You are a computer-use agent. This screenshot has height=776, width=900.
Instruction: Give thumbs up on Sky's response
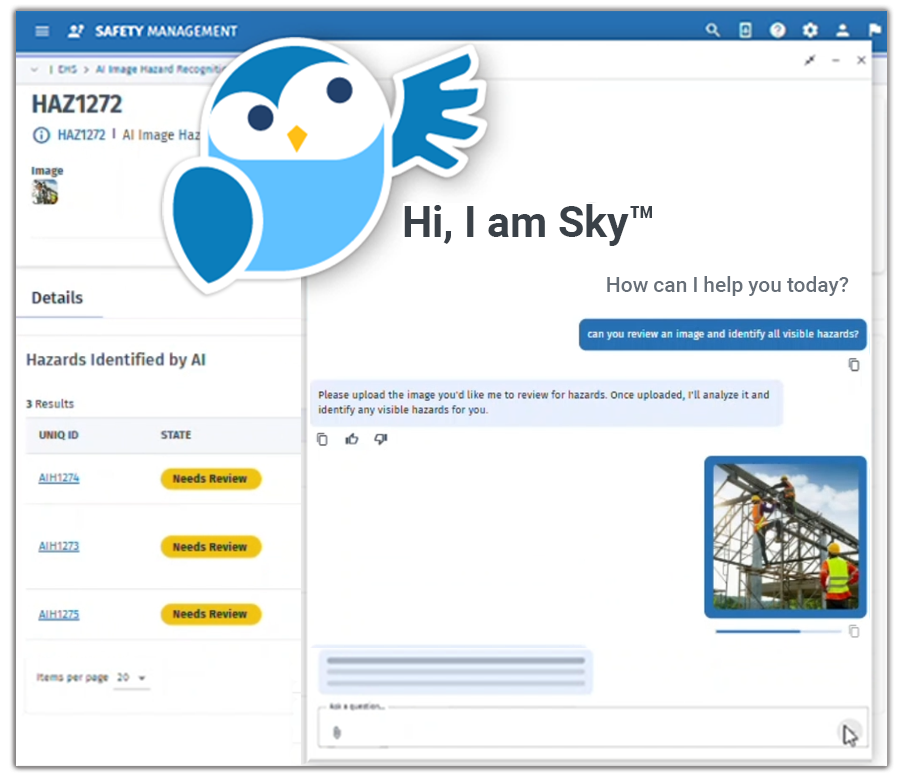pos(351,439)
